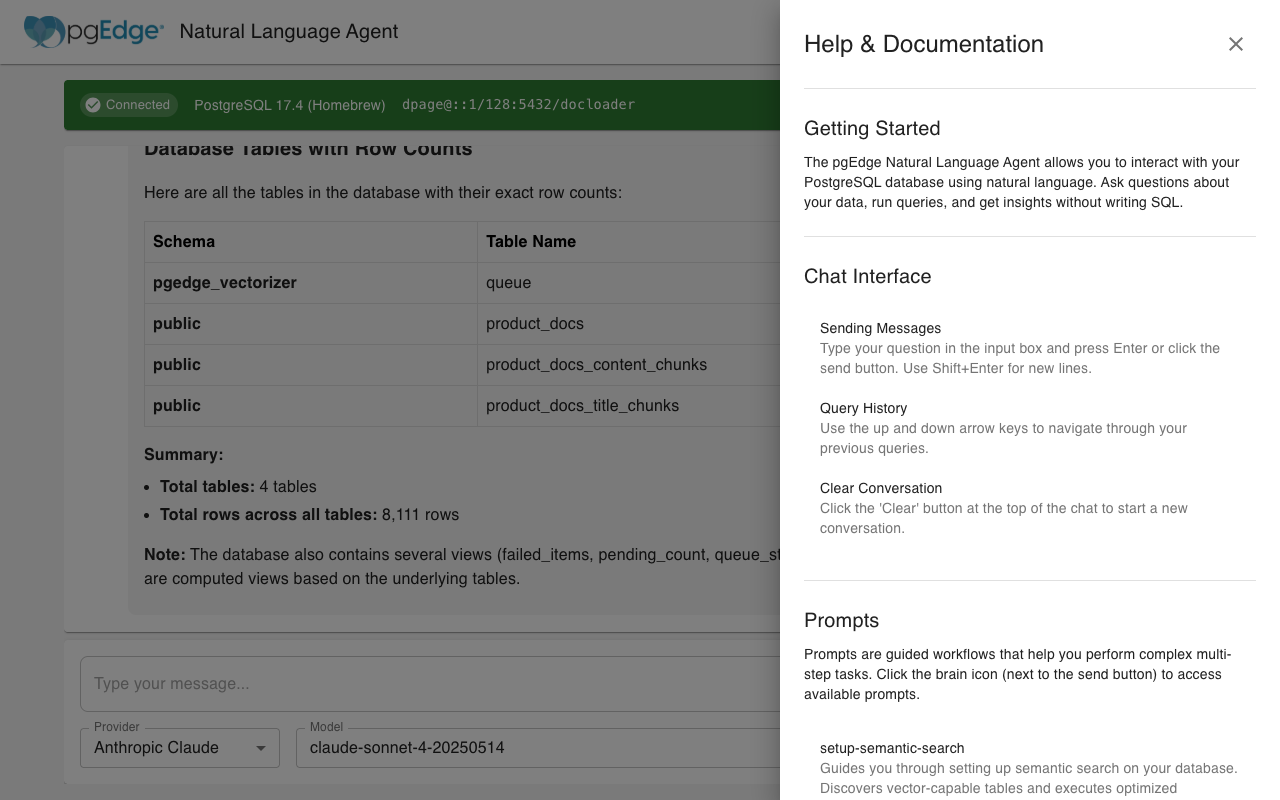Screen dimensions: 1280x800
Task: Select the pgedge_vectorizer schema cell
Action: (x=225, y=283)
